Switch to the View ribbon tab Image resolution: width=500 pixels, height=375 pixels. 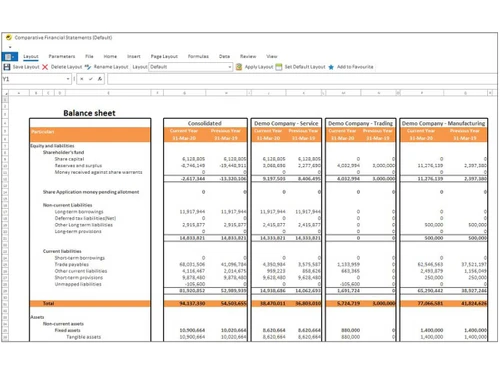272,56
